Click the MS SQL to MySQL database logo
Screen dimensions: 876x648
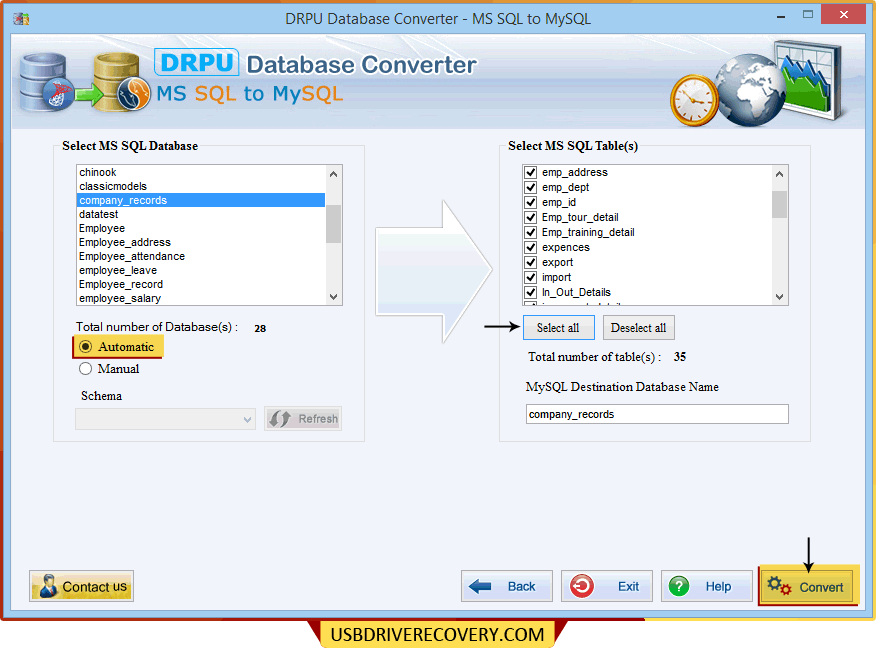click(84, 82)
